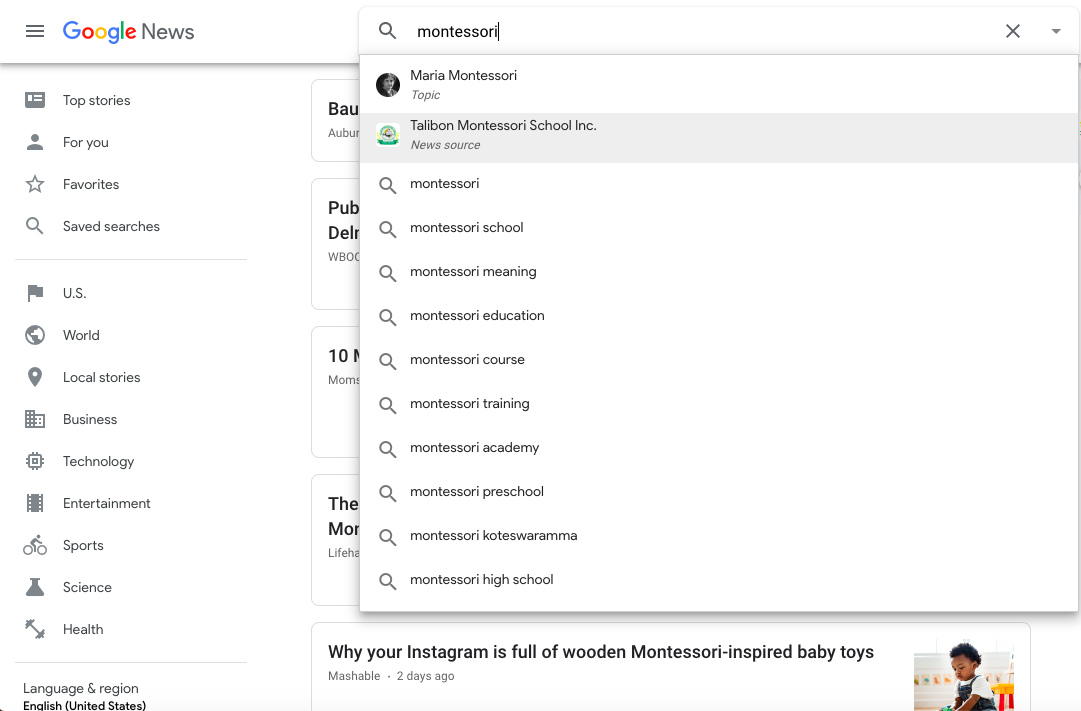
Task: Open Saved searches in sidebar
Action: click(111, 226)
